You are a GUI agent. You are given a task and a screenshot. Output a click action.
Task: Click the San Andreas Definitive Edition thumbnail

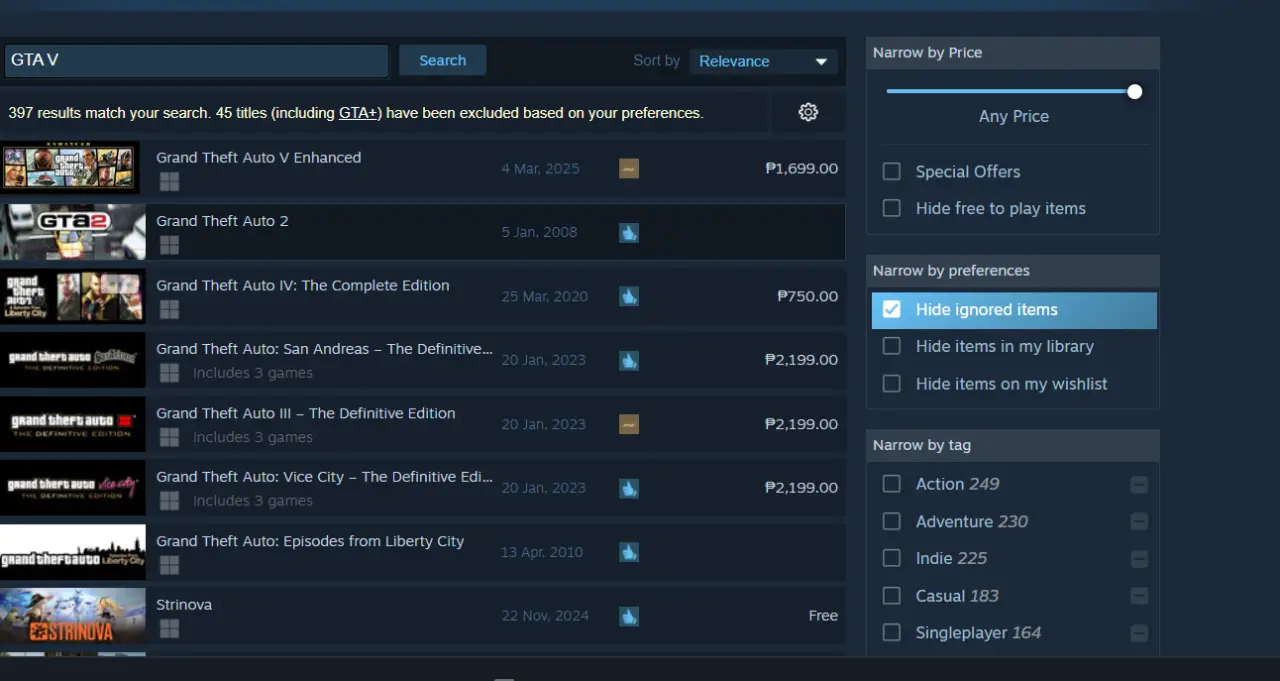coord(72,360)
